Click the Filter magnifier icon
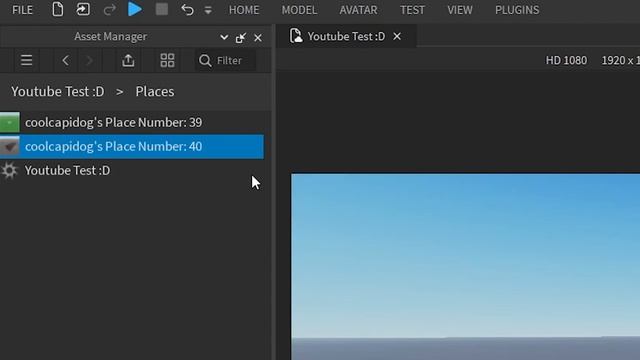This screenshot has width=640, height=360. 205,60
